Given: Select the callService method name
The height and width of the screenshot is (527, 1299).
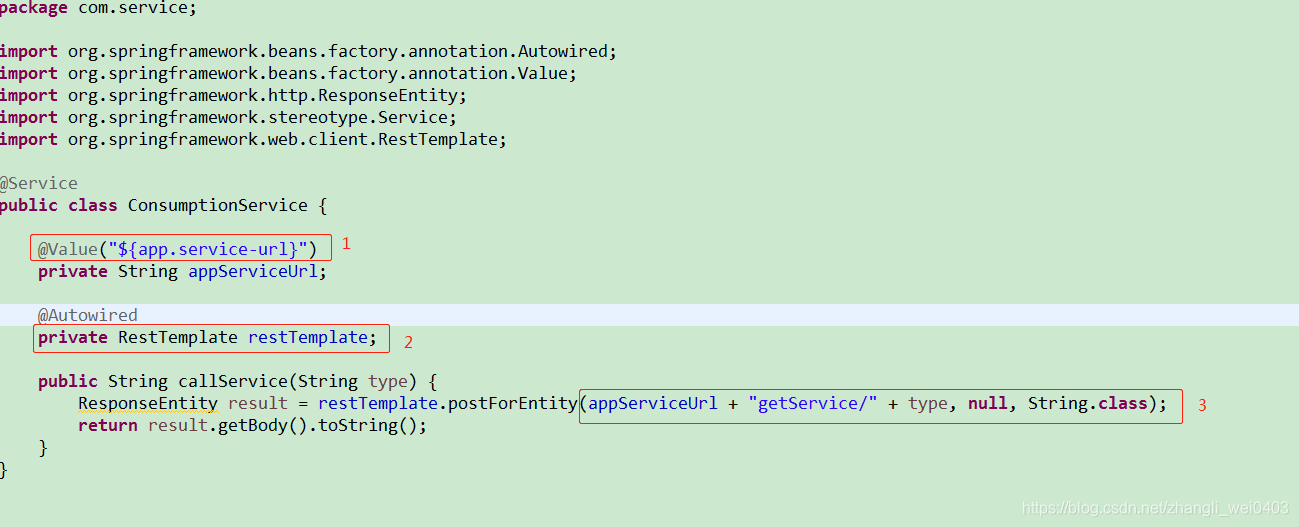Looking at the screenshot, I should [x=233, y=381].
